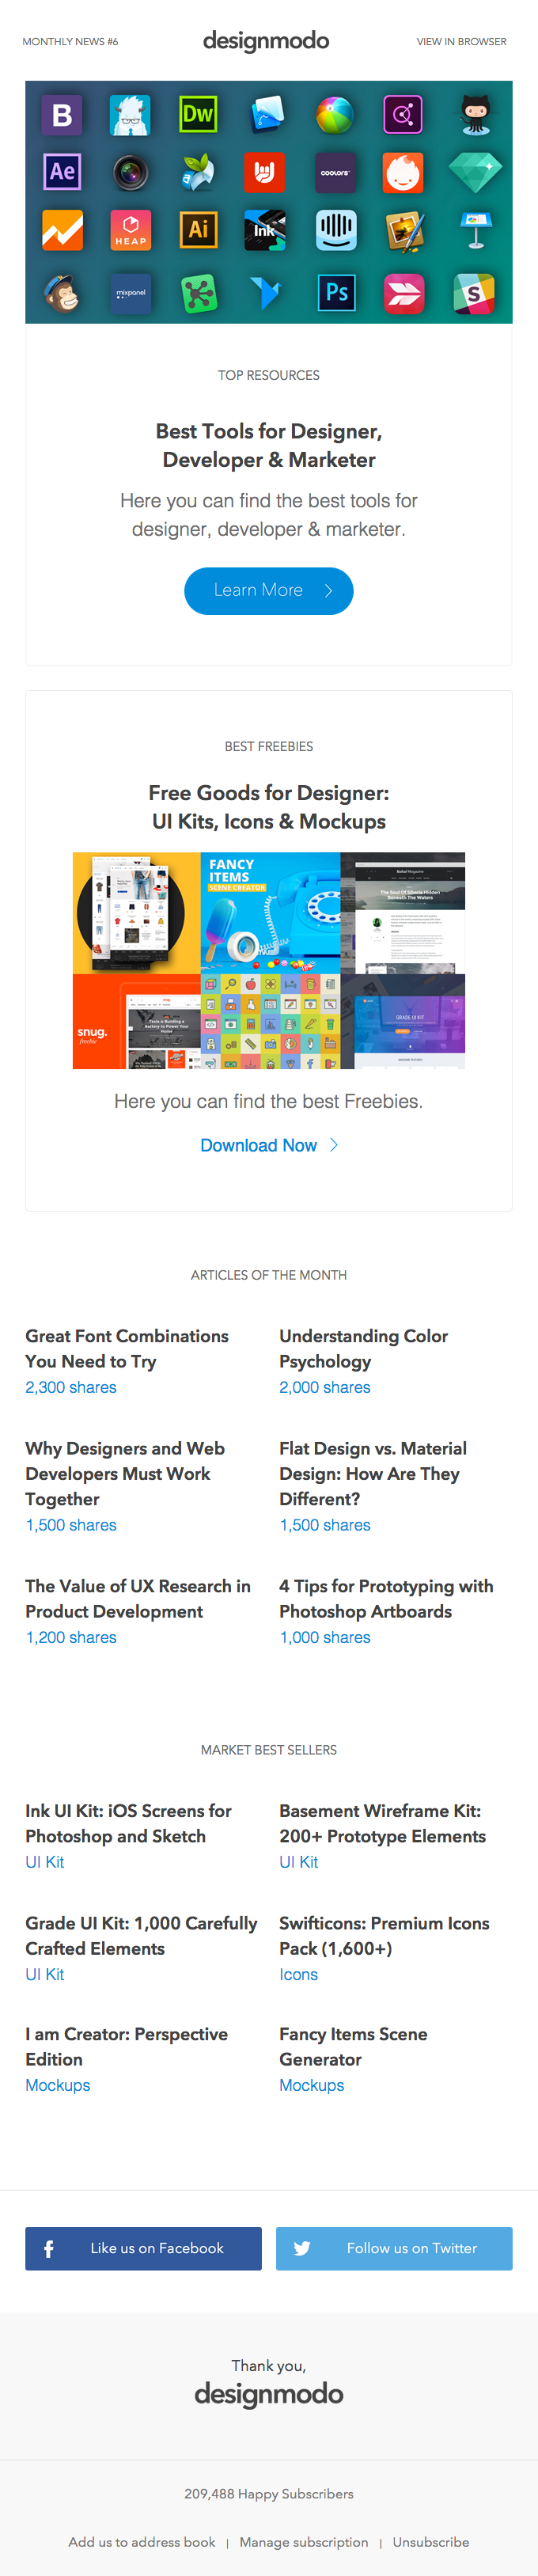The height and width of the screenshot is (2576, 538).
Task: Click the Coolors icon
Action: click(x=336, y=172)
